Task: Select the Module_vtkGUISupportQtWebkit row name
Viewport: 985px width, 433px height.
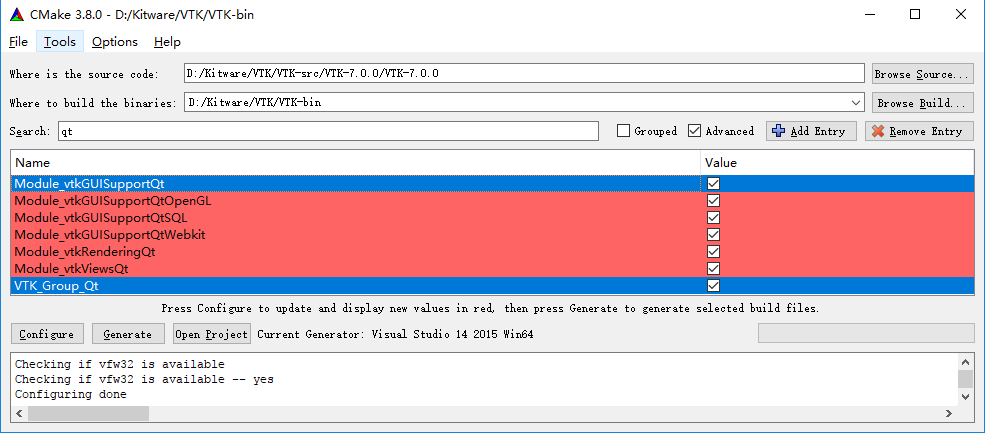Action: point(110,234)
